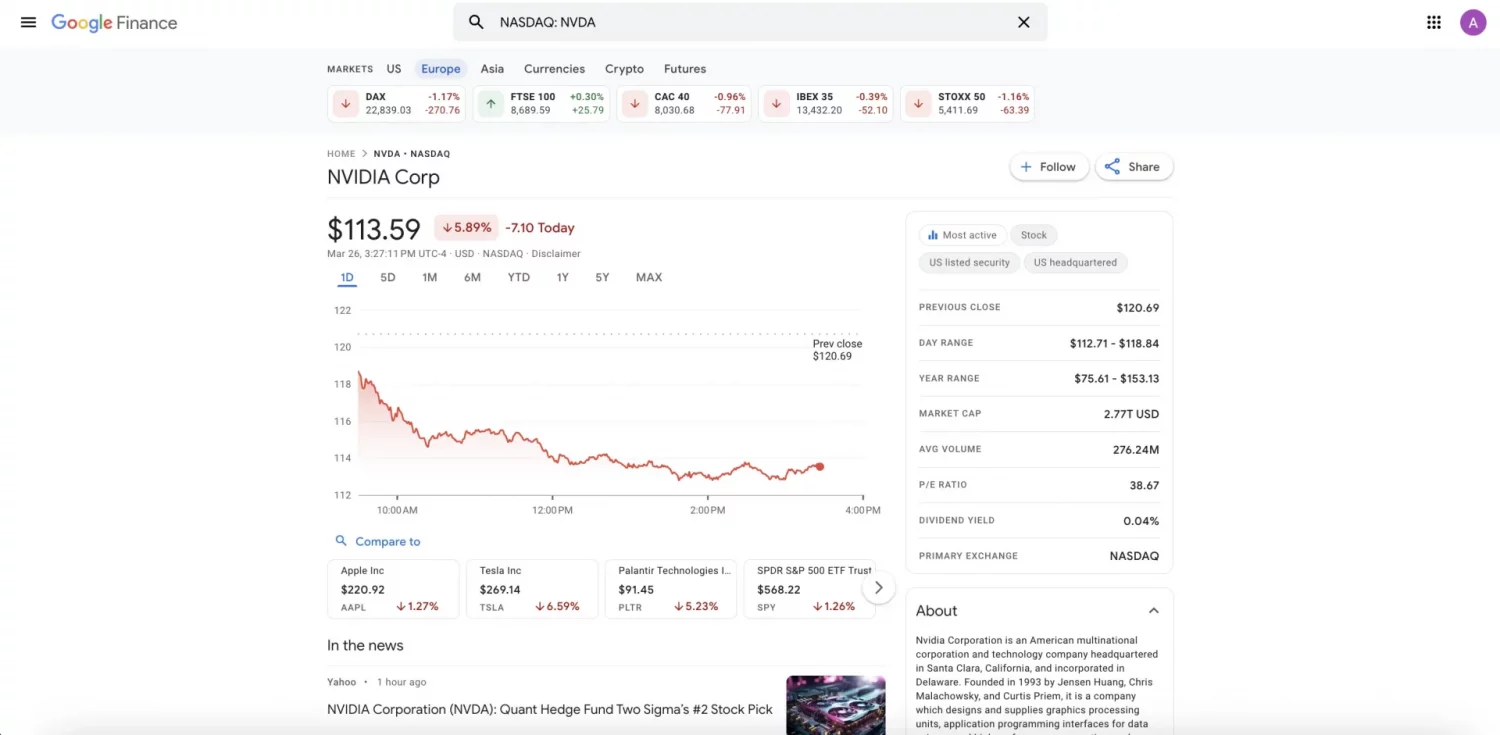Show next compare stocks with arrow
The height and width of the screenshot is (735, 1500).
pyautogui.click(x=878, y=588)
